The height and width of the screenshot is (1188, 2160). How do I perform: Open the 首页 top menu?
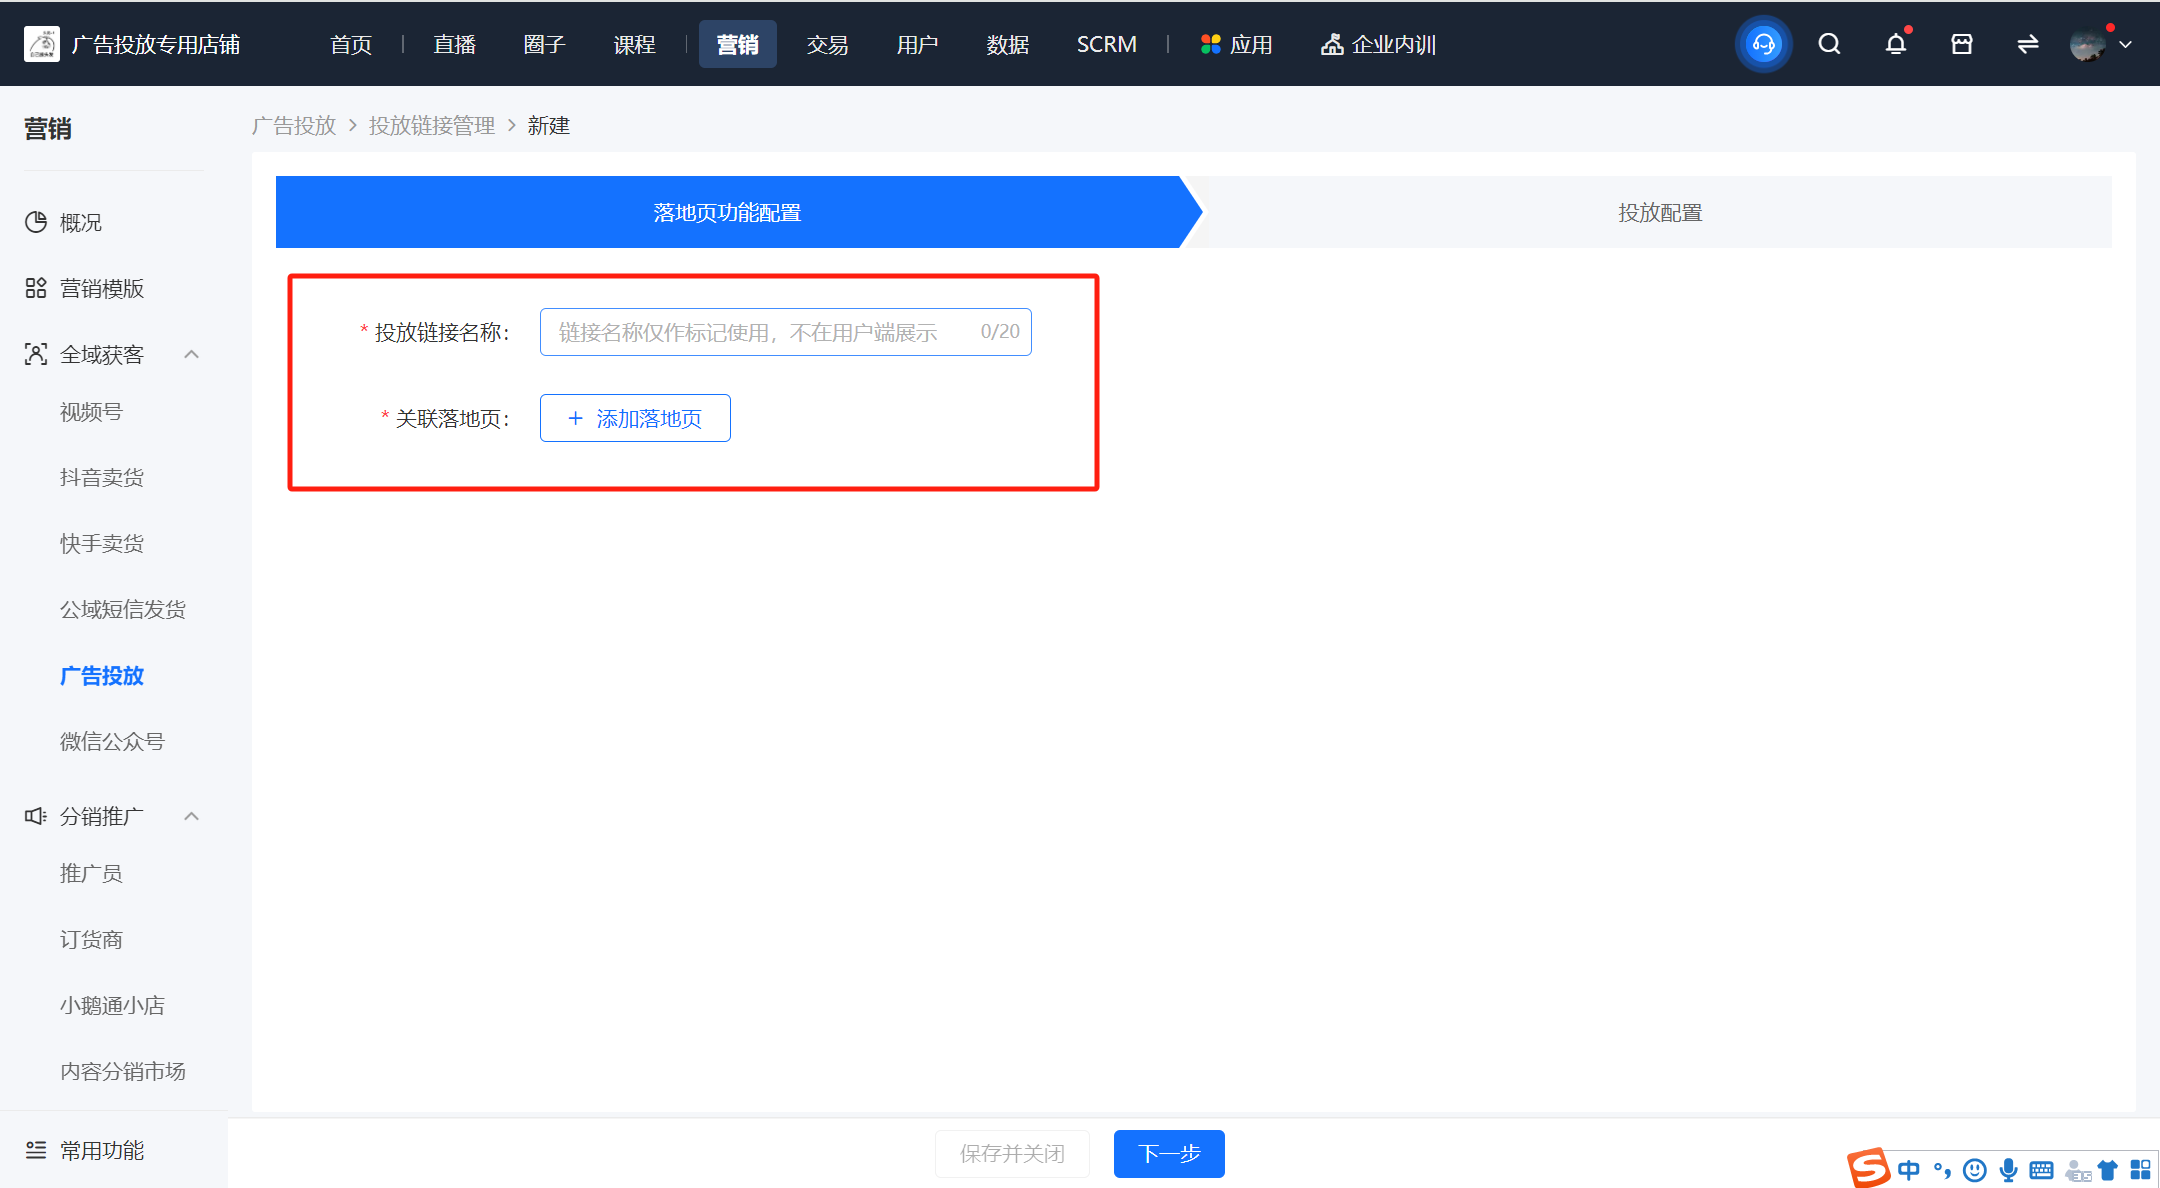click(351, 44)
